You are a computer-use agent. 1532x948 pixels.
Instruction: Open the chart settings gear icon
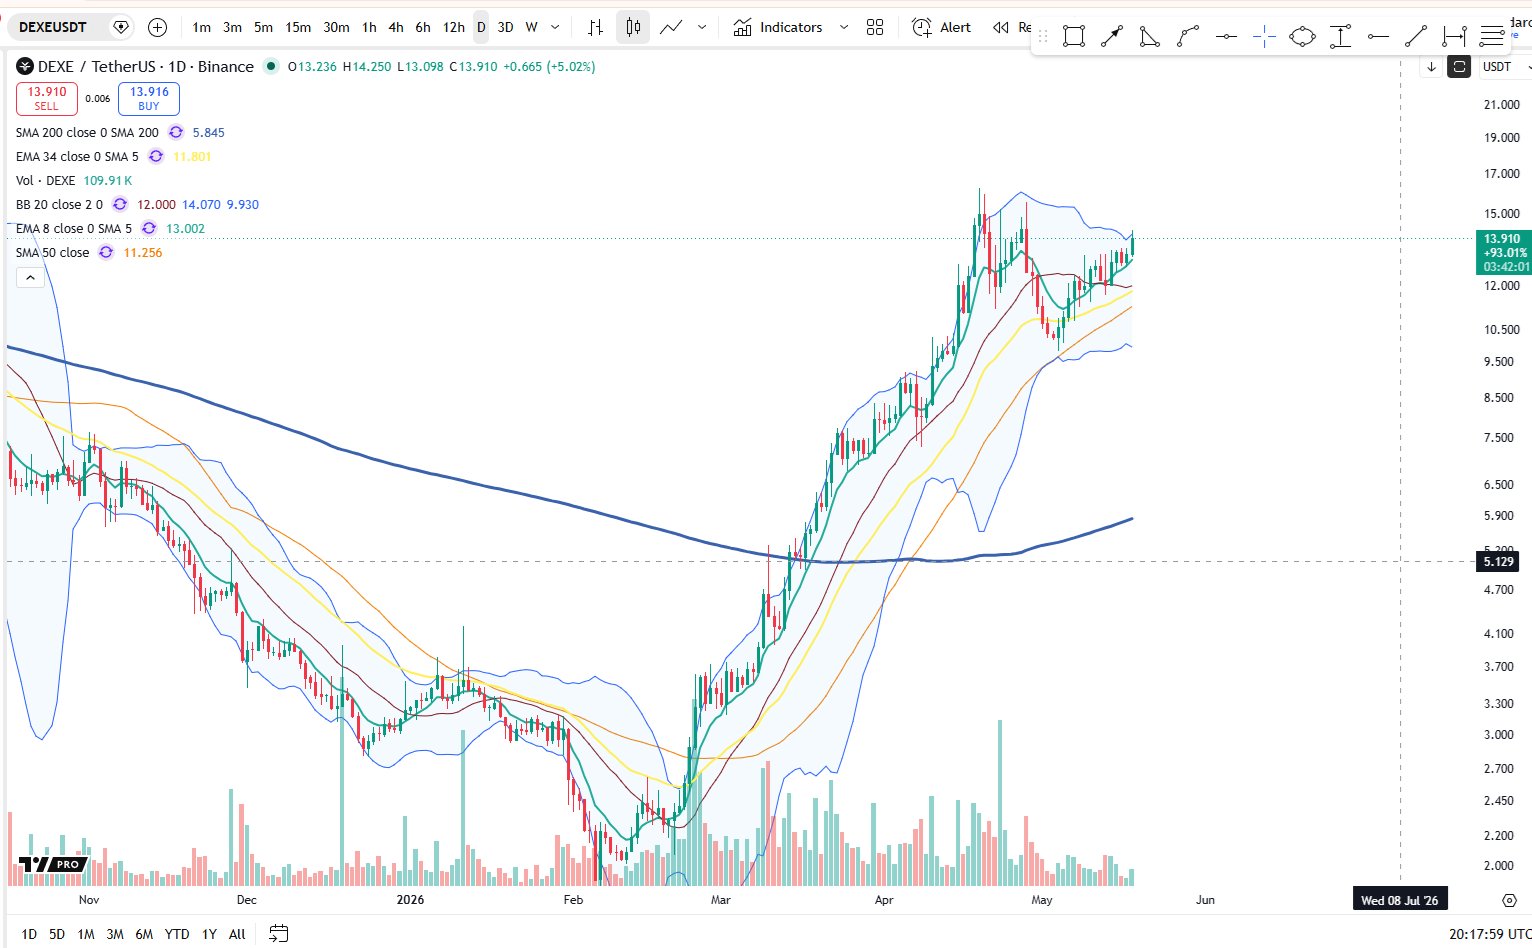point(1510,900)
